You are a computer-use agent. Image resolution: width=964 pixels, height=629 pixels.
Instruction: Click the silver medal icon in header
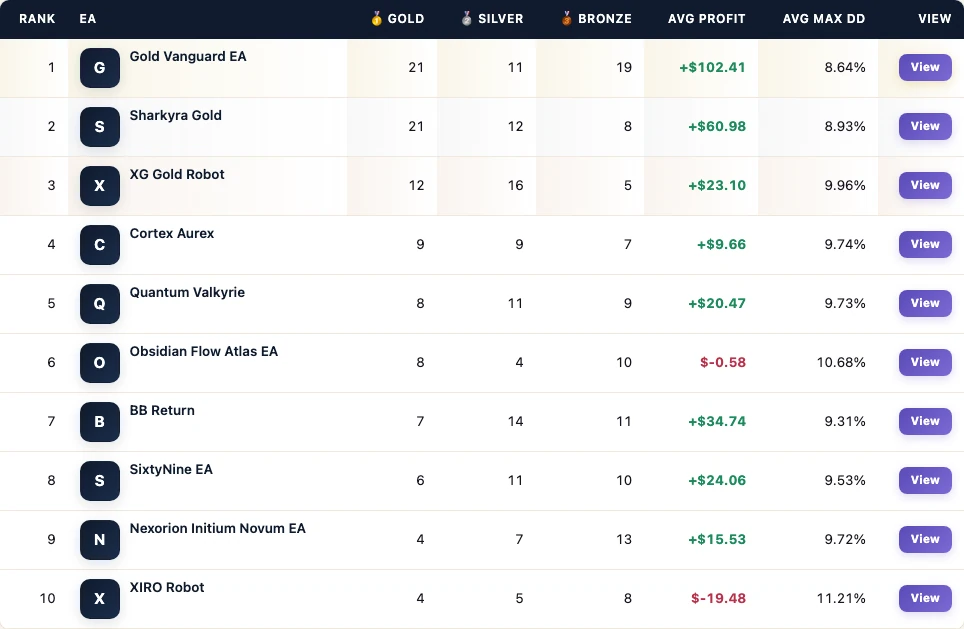tap(467, 18)
